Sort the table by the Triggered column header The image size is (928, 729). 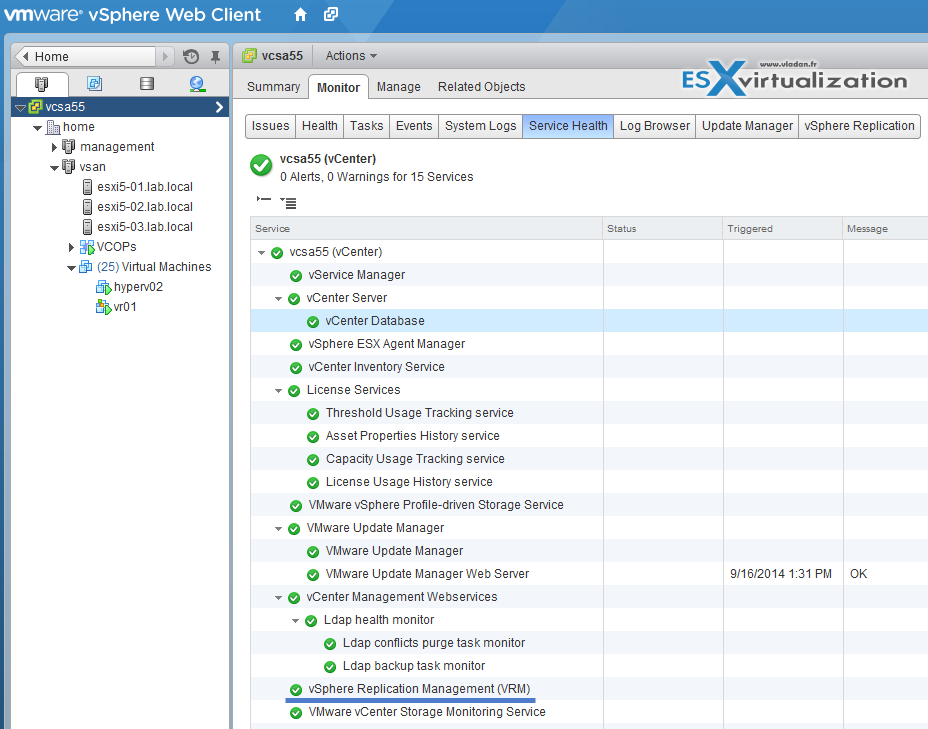pyautogui.click(x=783, y=228)
